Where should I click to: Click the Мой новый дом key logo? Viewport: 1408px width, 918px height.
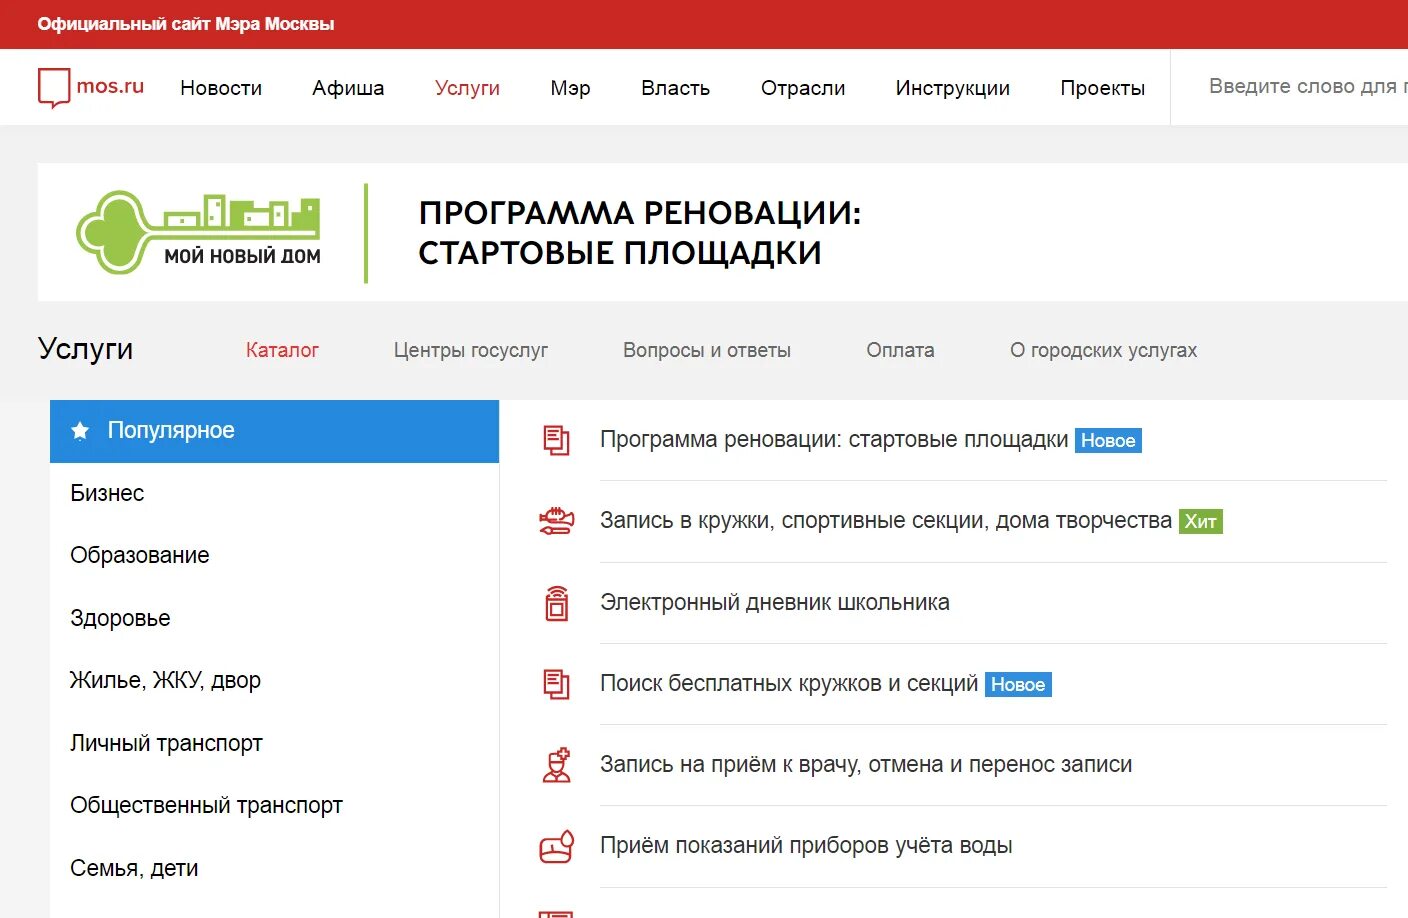tap(198, 233)
